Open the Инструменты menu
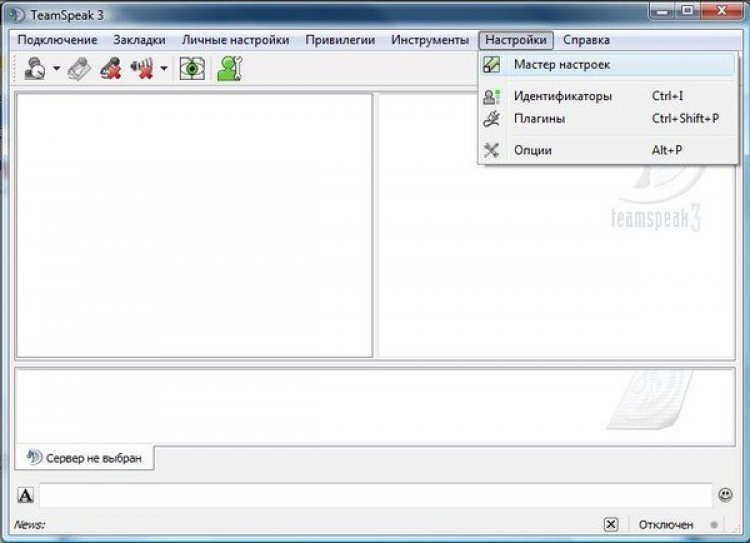Image resolution: width=750 pixels, height=543 pixels. click(x=430, y=40)
